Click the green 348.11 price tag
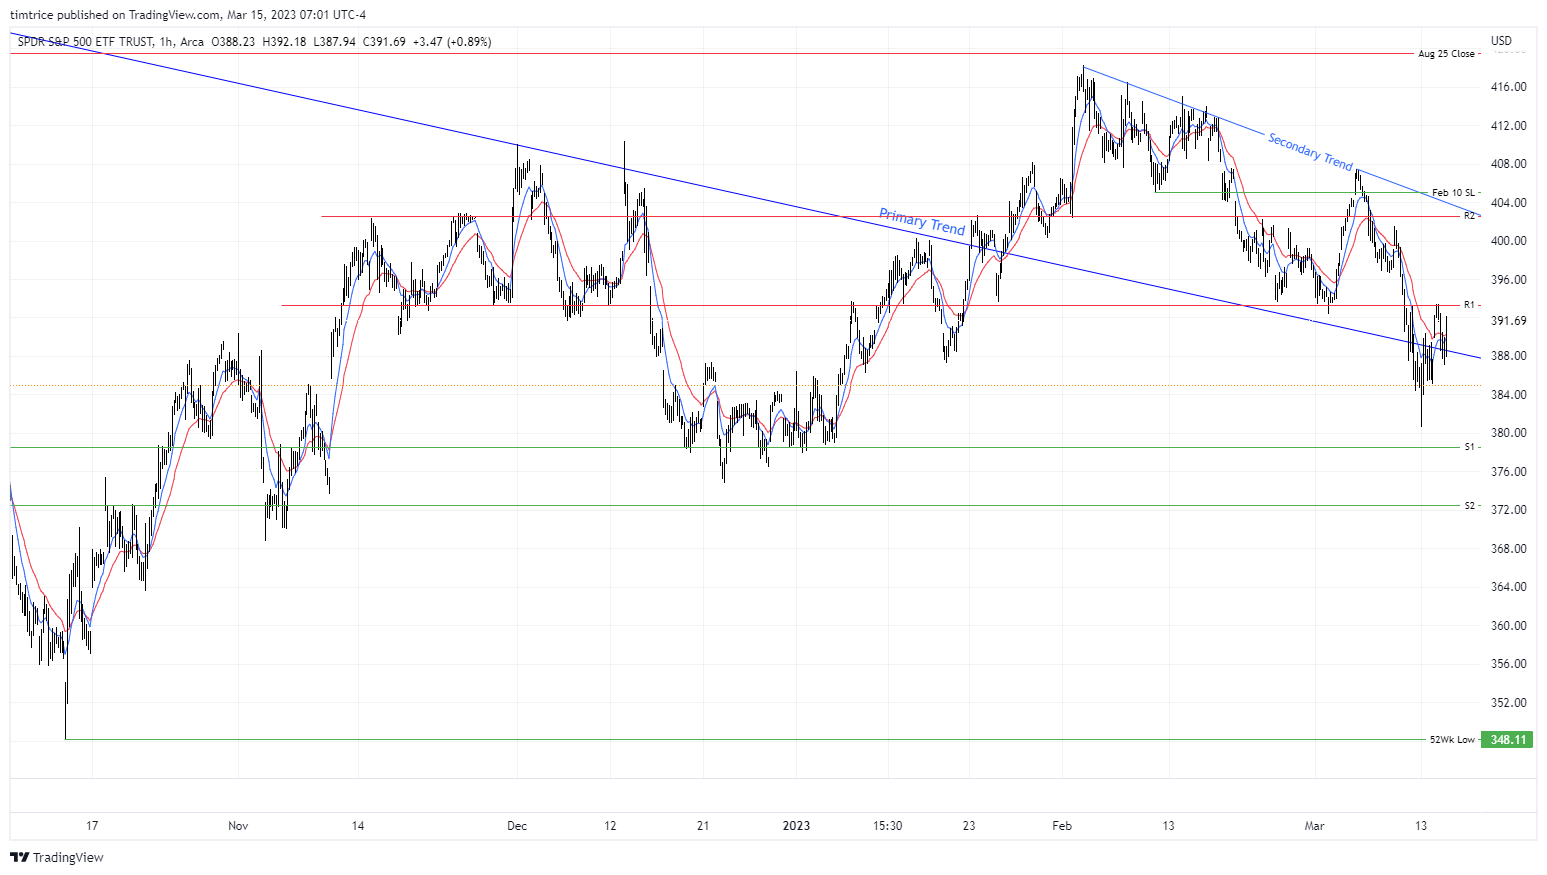Viewport: 1547px width, 875px height. (x=1508, y=740)
